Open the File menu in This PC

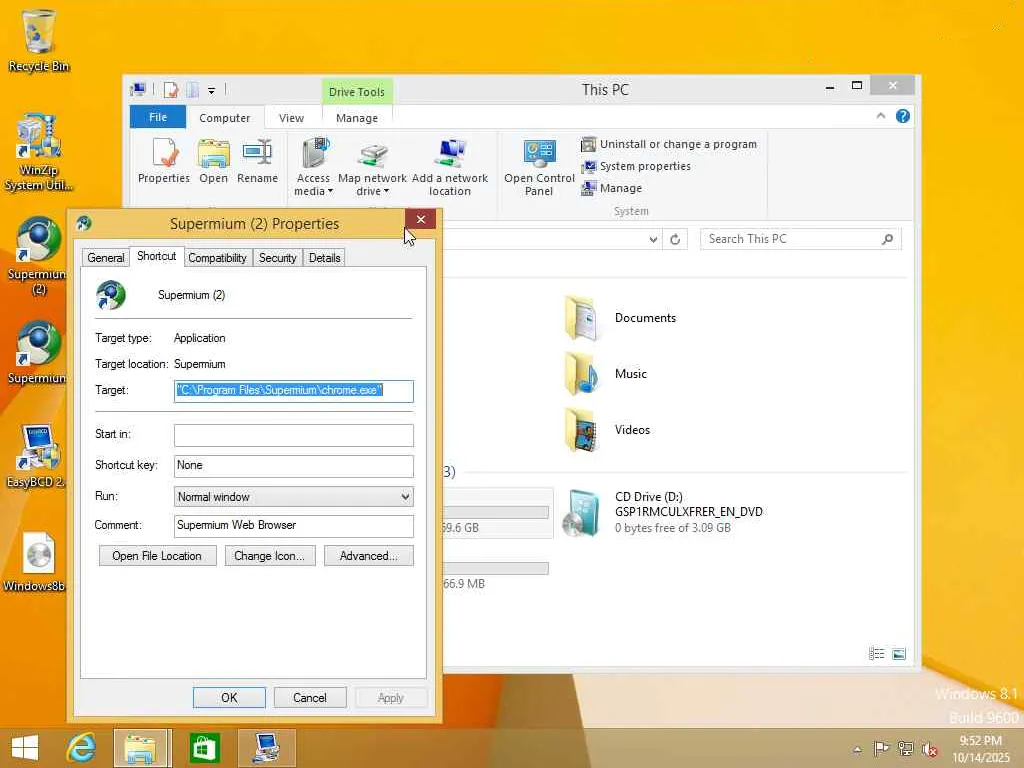click(158, 118)
